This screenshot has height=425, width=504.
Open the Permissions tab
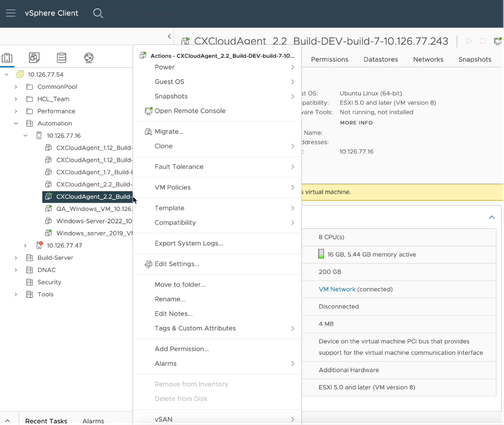pos(329,59)
